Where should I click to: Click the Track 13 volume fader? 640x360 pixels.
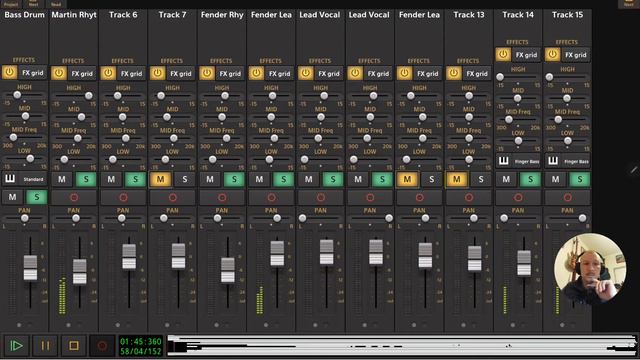[474, 259]
